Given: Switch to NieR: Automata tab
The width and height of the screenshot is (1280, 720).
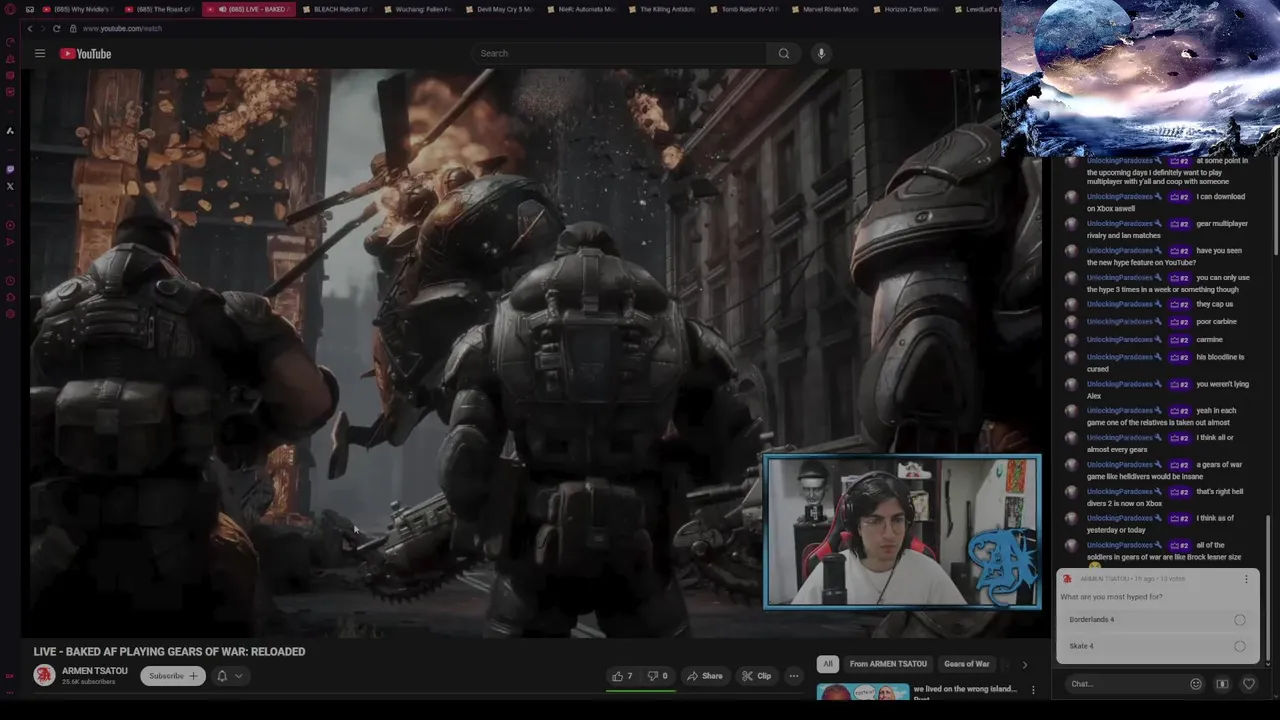Looking at the screenshot, I should (x=581, y=9).
